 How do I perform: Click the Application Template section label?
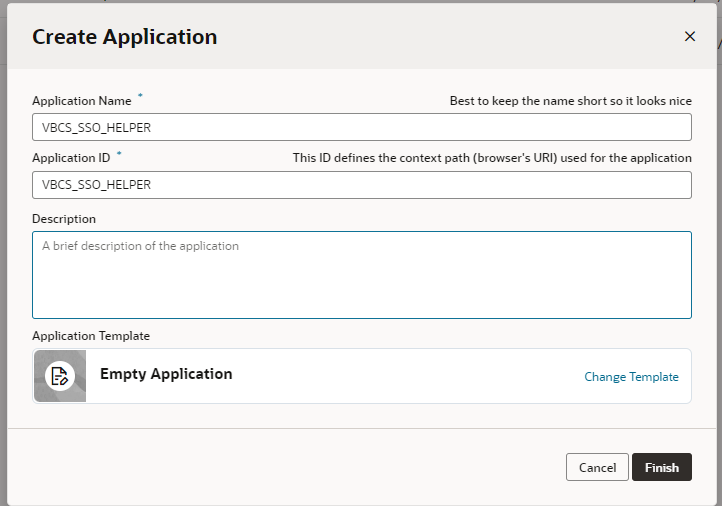91,336
